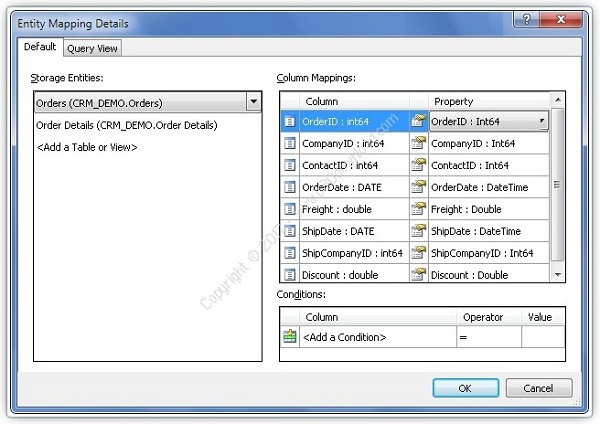
Task: Click the property icon next to CompanyID : Int64
Action: (x=419, y=143)
